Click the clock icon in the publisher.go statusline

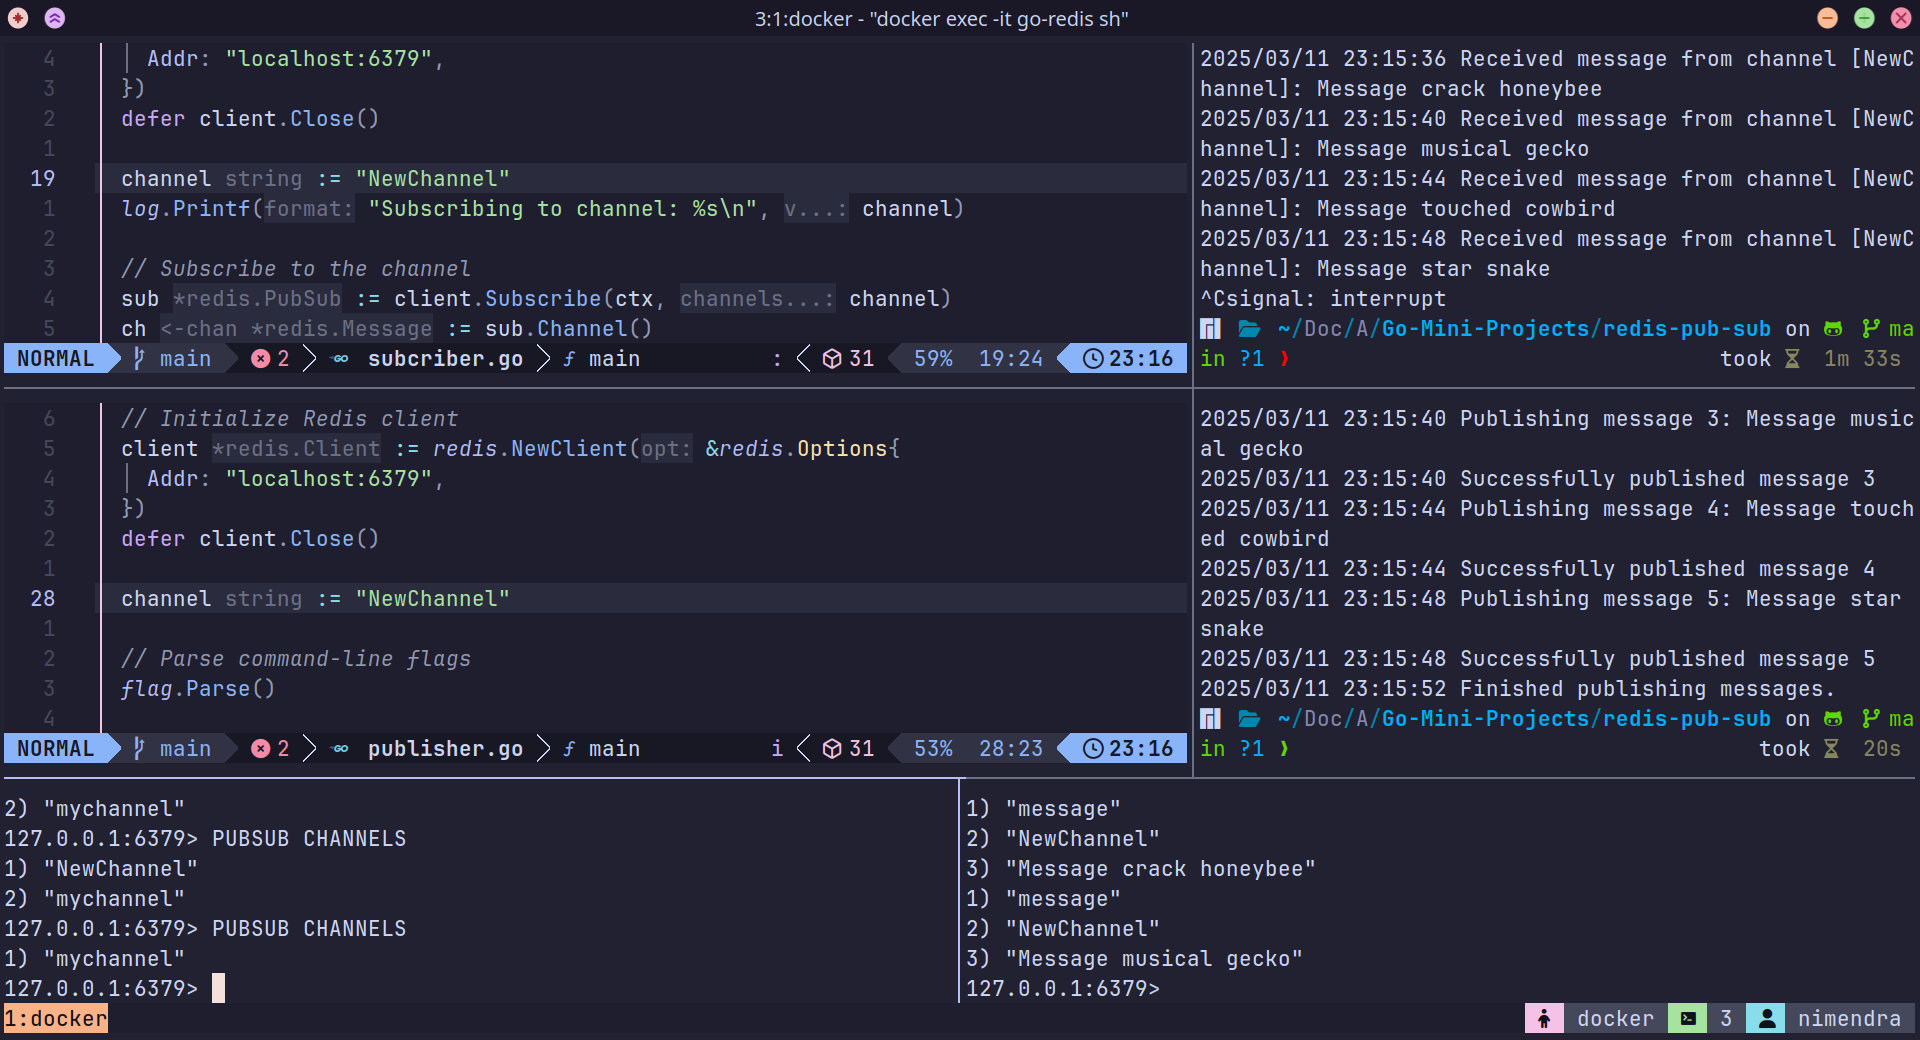[x=1093, y=748]
